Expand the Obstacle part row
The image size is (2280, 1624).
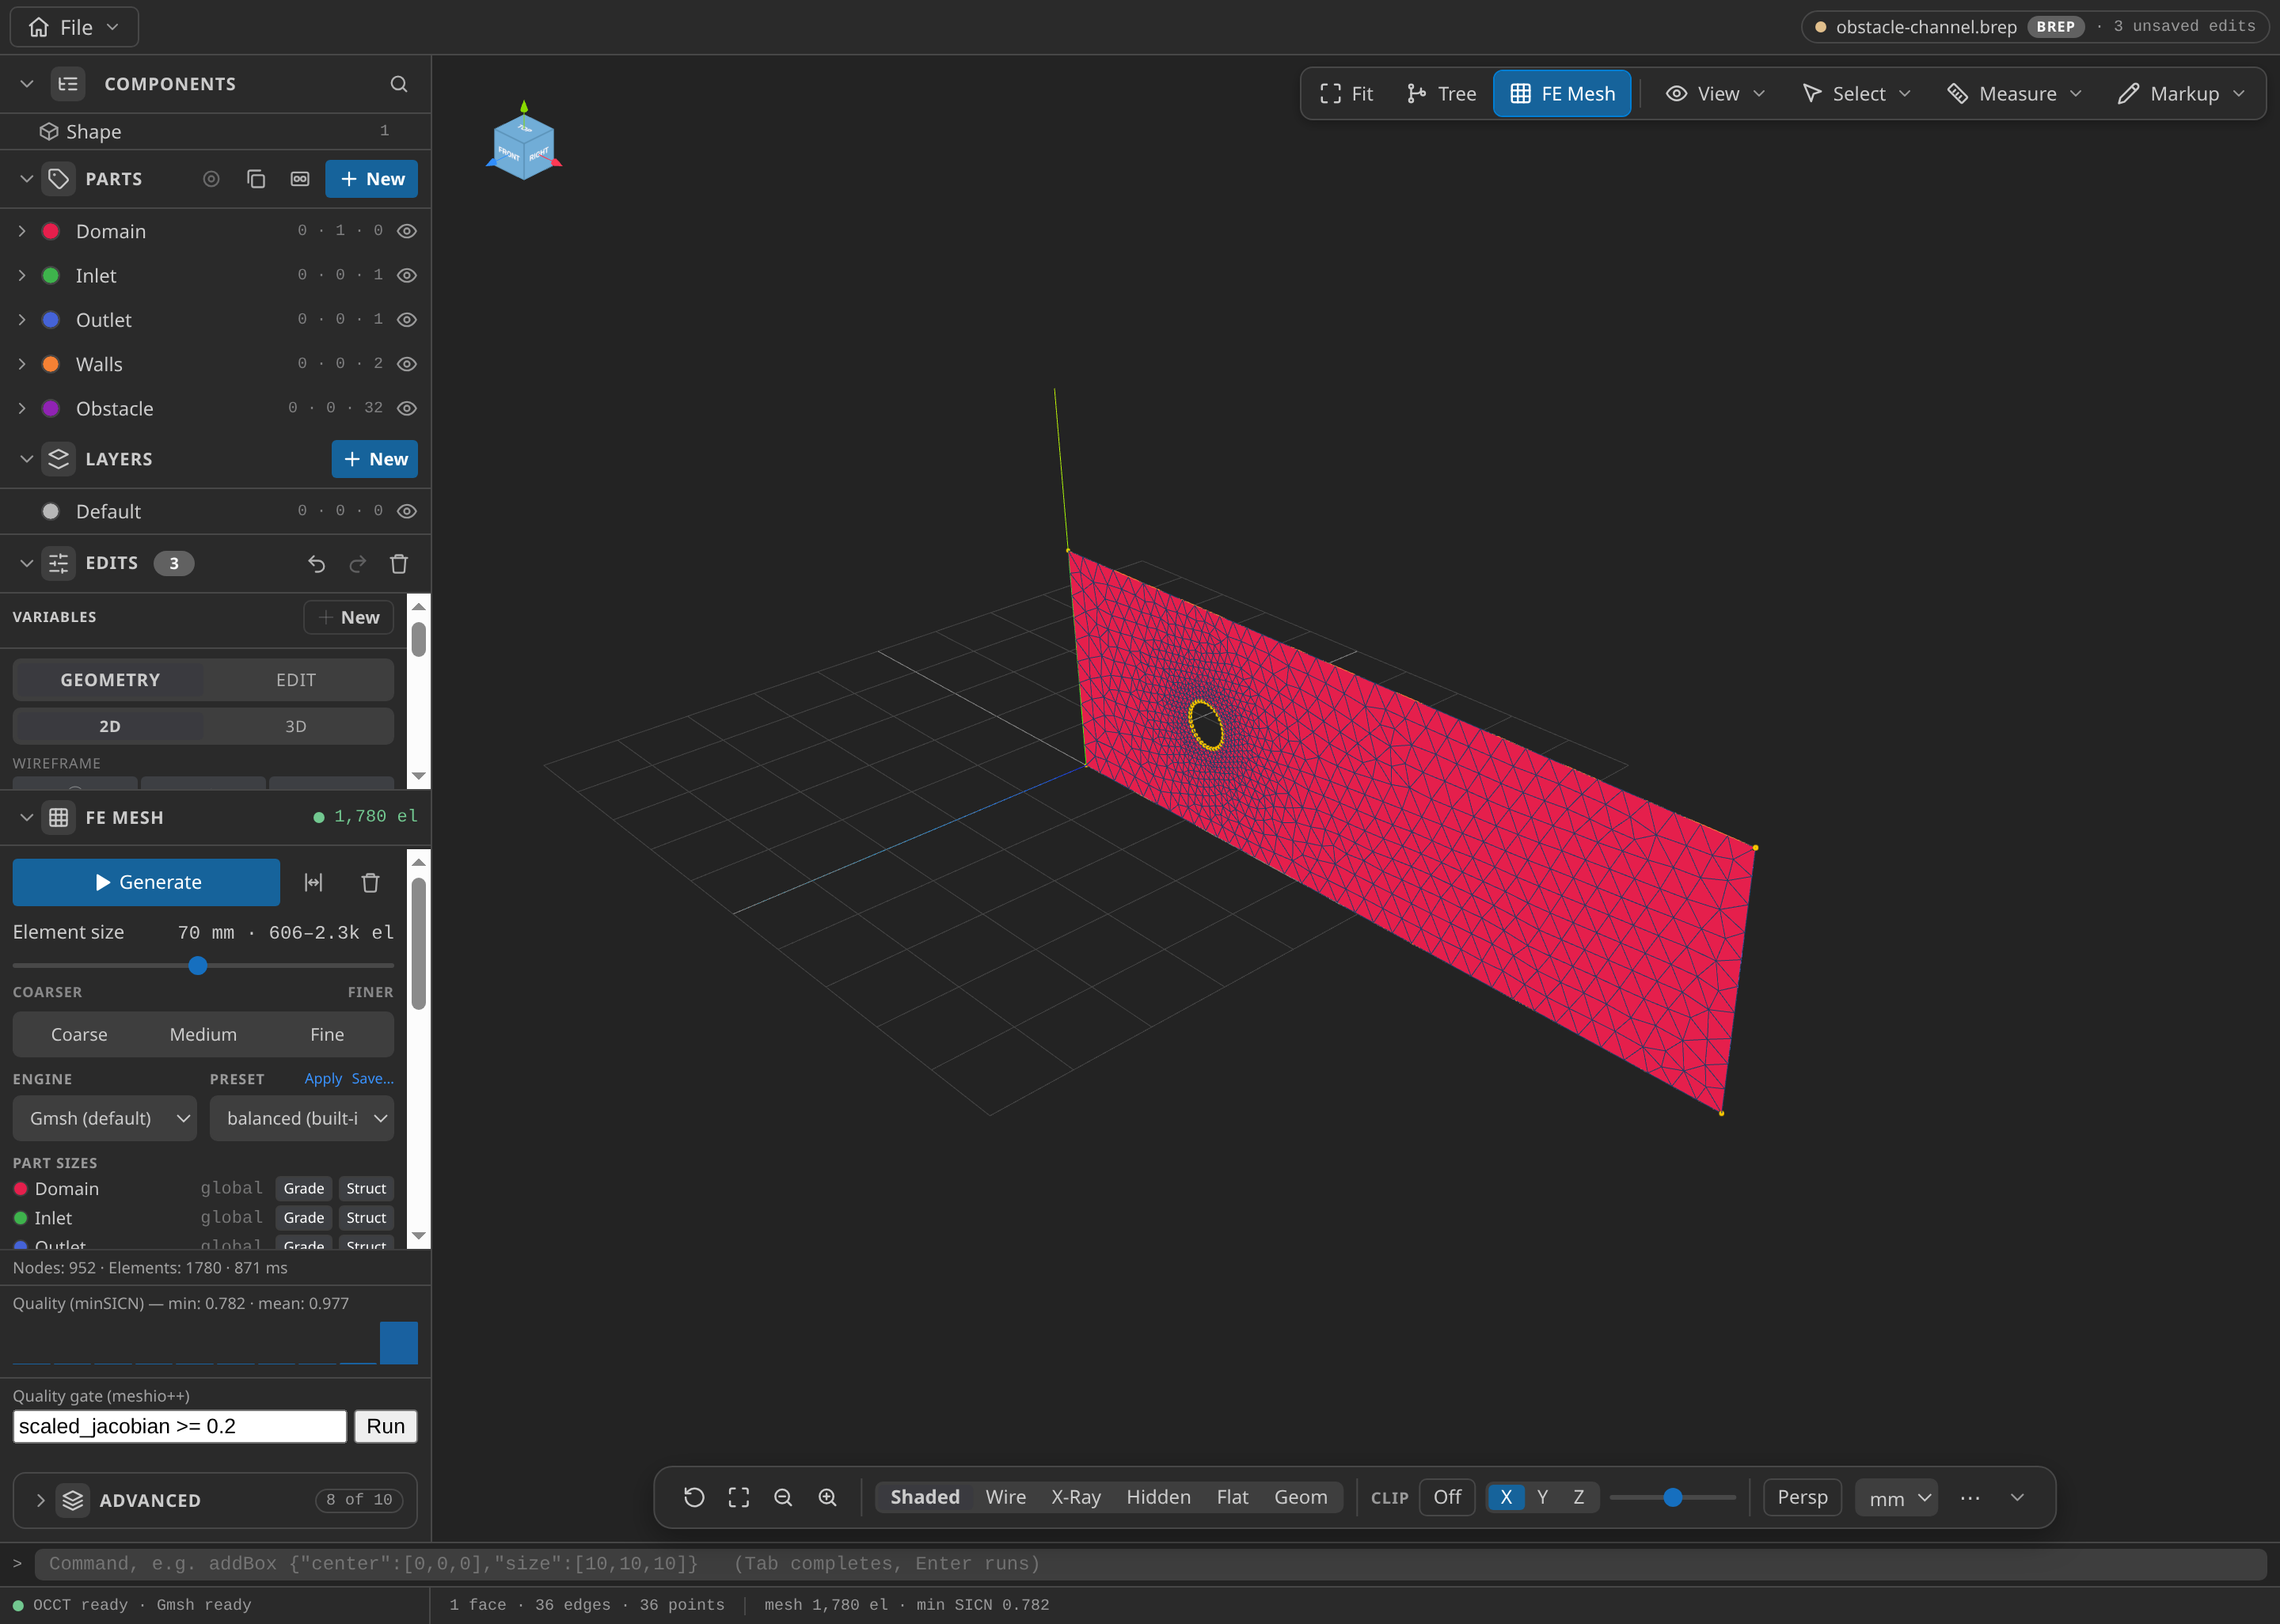[22, 408]
